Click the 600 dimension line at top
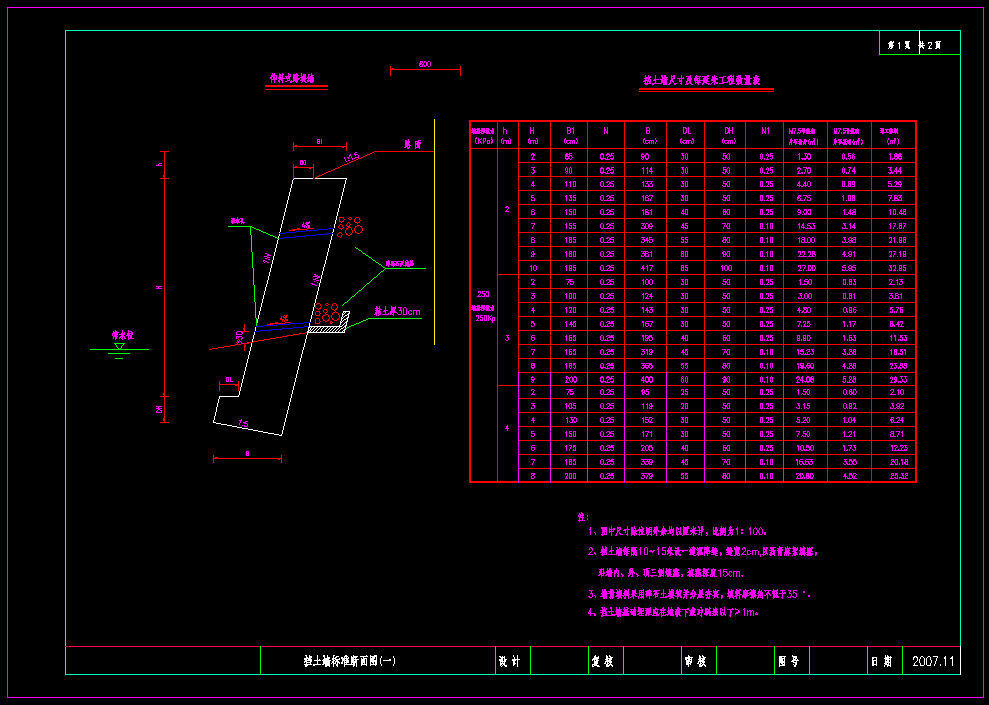This screenshot has height=705, width=989. click(425, 70)
